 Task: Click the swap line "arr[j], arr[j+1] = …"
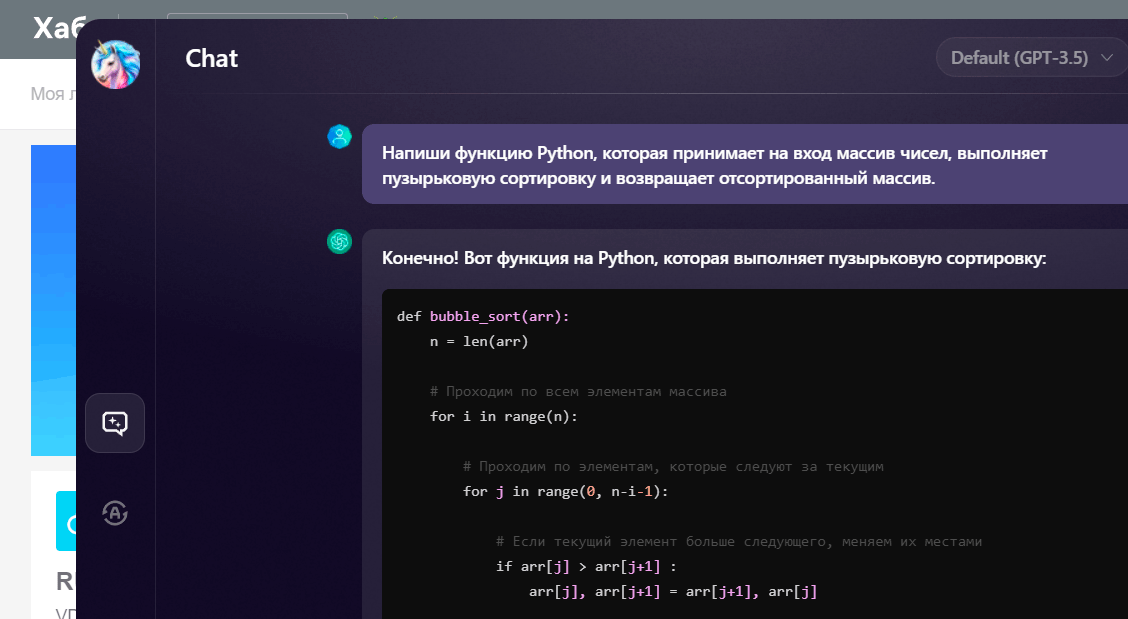(x=673, y=591)
